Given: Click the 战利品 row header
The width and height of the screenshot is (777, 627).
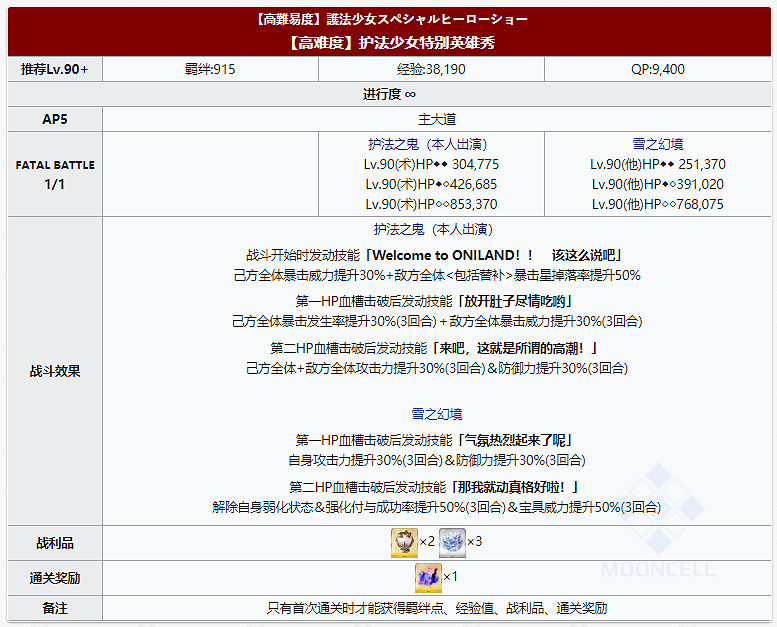Looking at the screenshot, I should 55,543.
